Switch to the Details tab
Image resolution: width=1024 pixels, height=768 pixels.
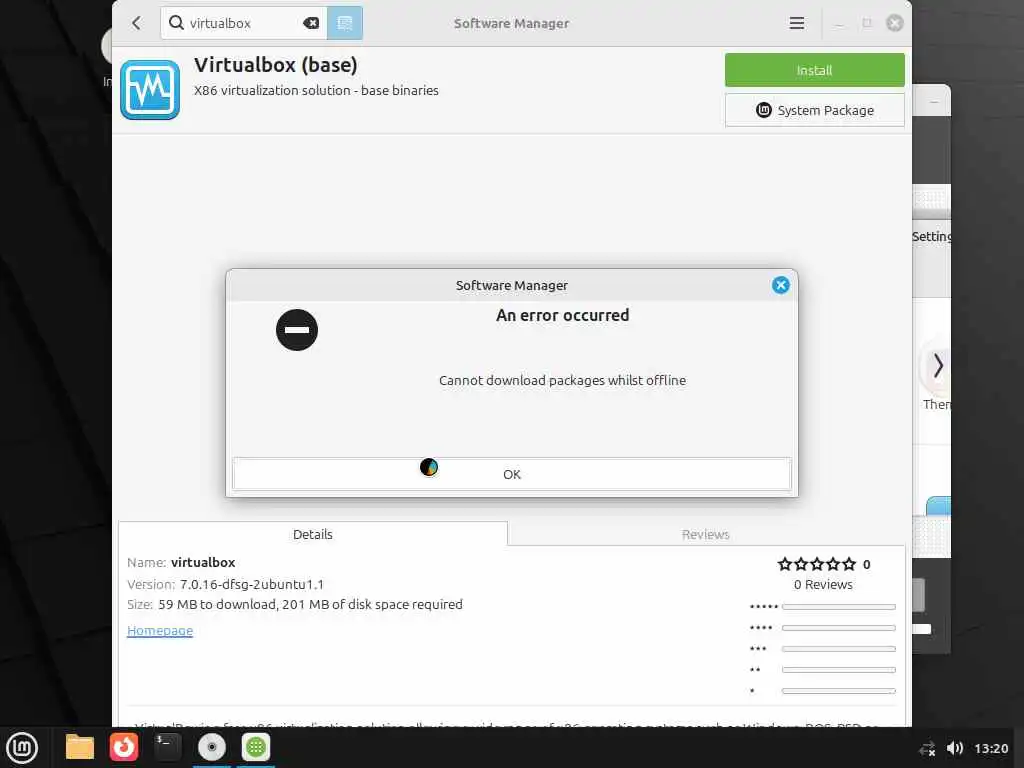(x=313, y=534)
